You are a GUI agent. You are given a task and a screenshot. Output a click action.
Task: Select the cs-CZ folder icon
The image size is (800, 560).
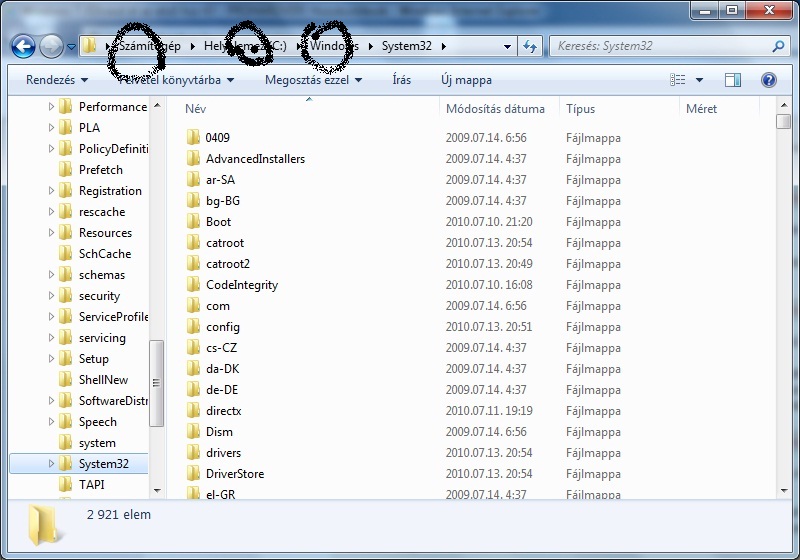point(193,347)
